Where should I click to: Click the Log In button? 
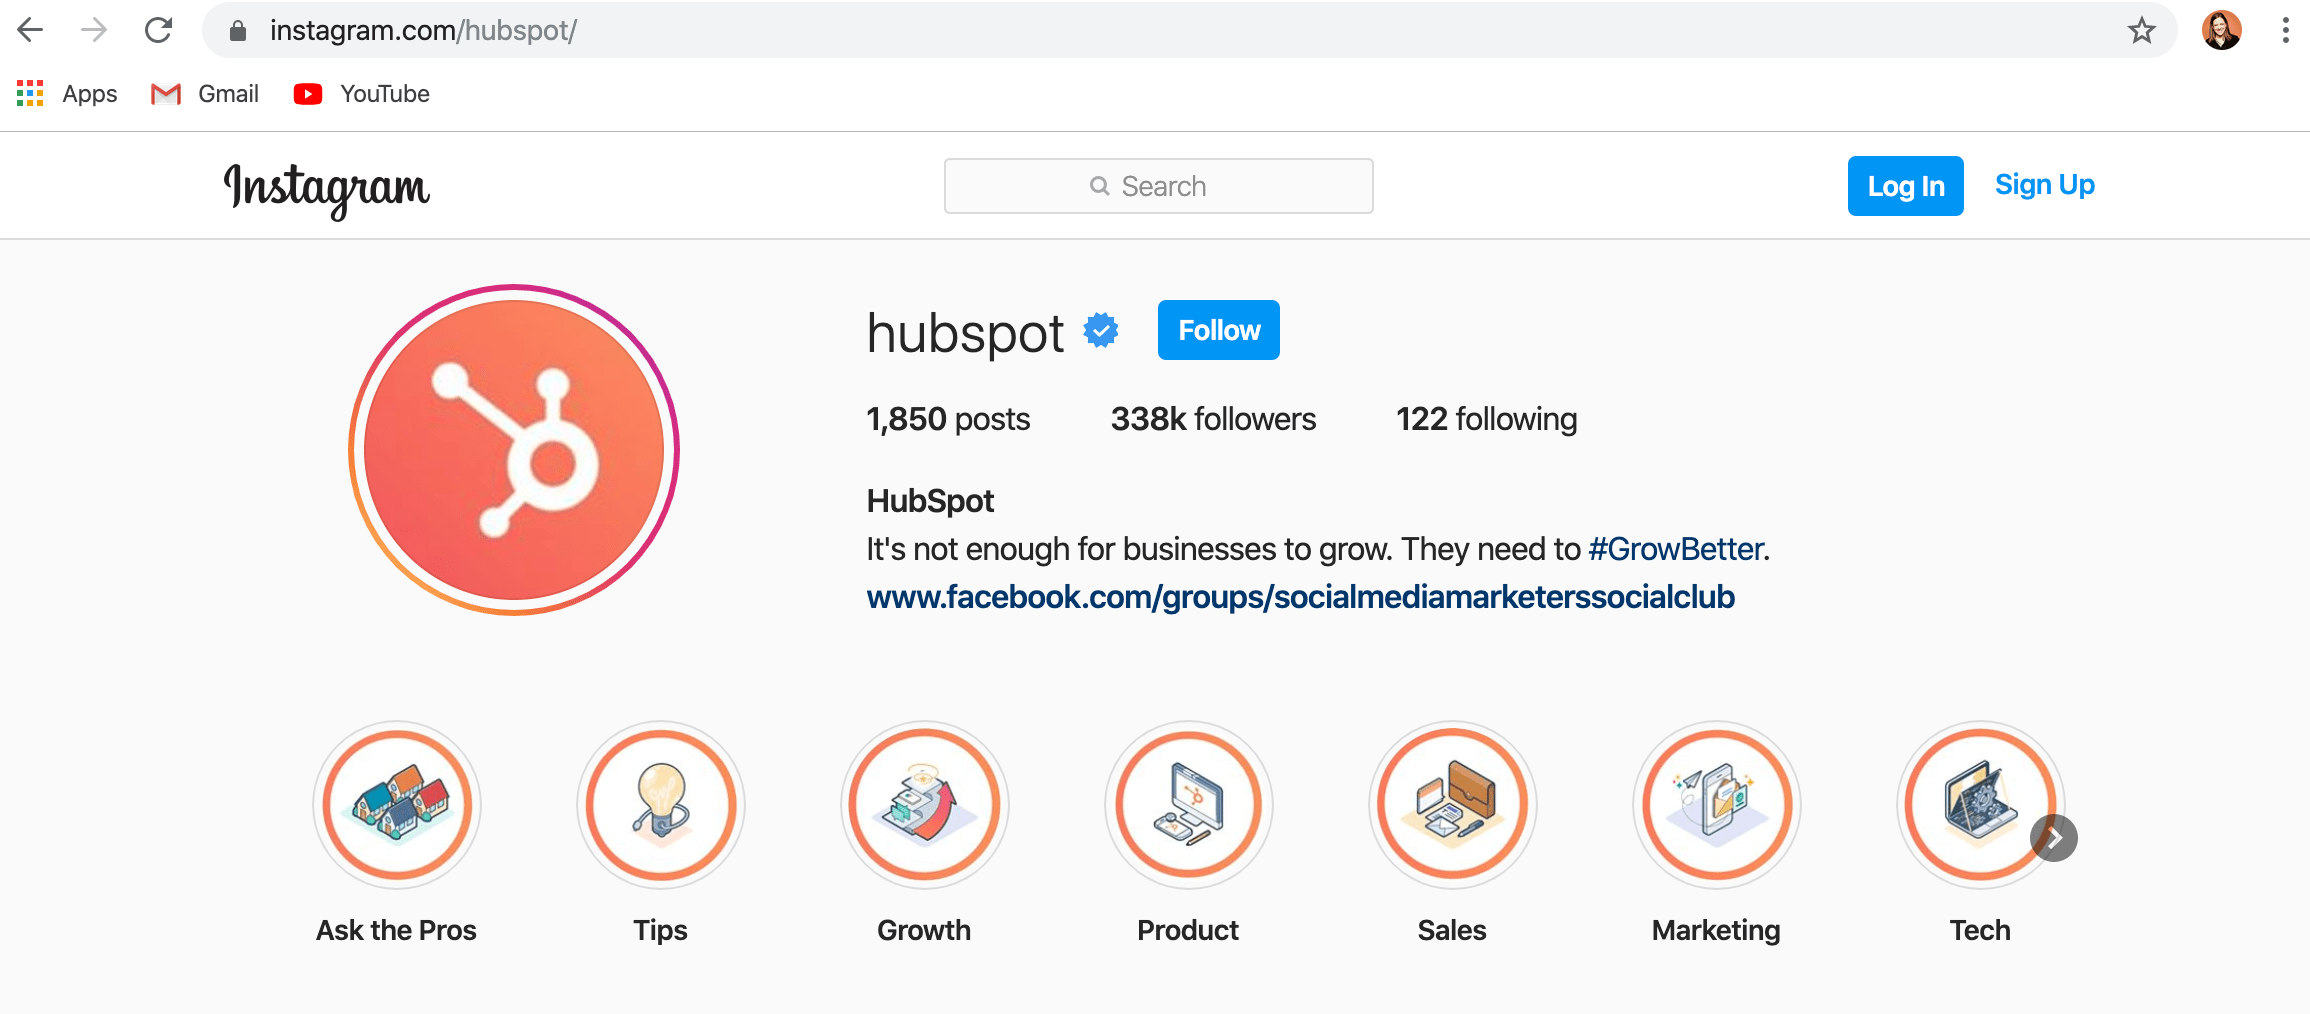click(x=1905, y=186)
